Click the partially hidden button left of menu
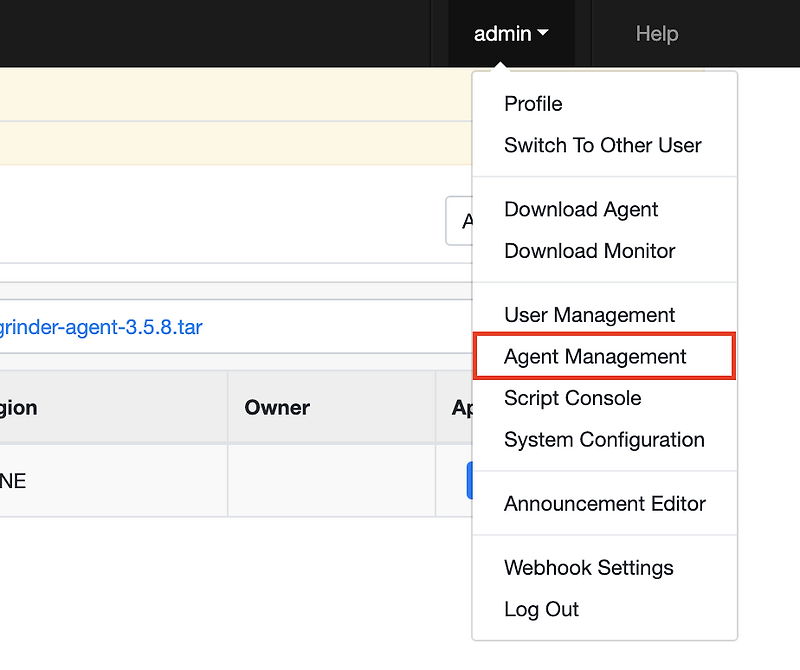Viewport: 800px width, 670px height. pyautogui.click(x=459, y=221)
